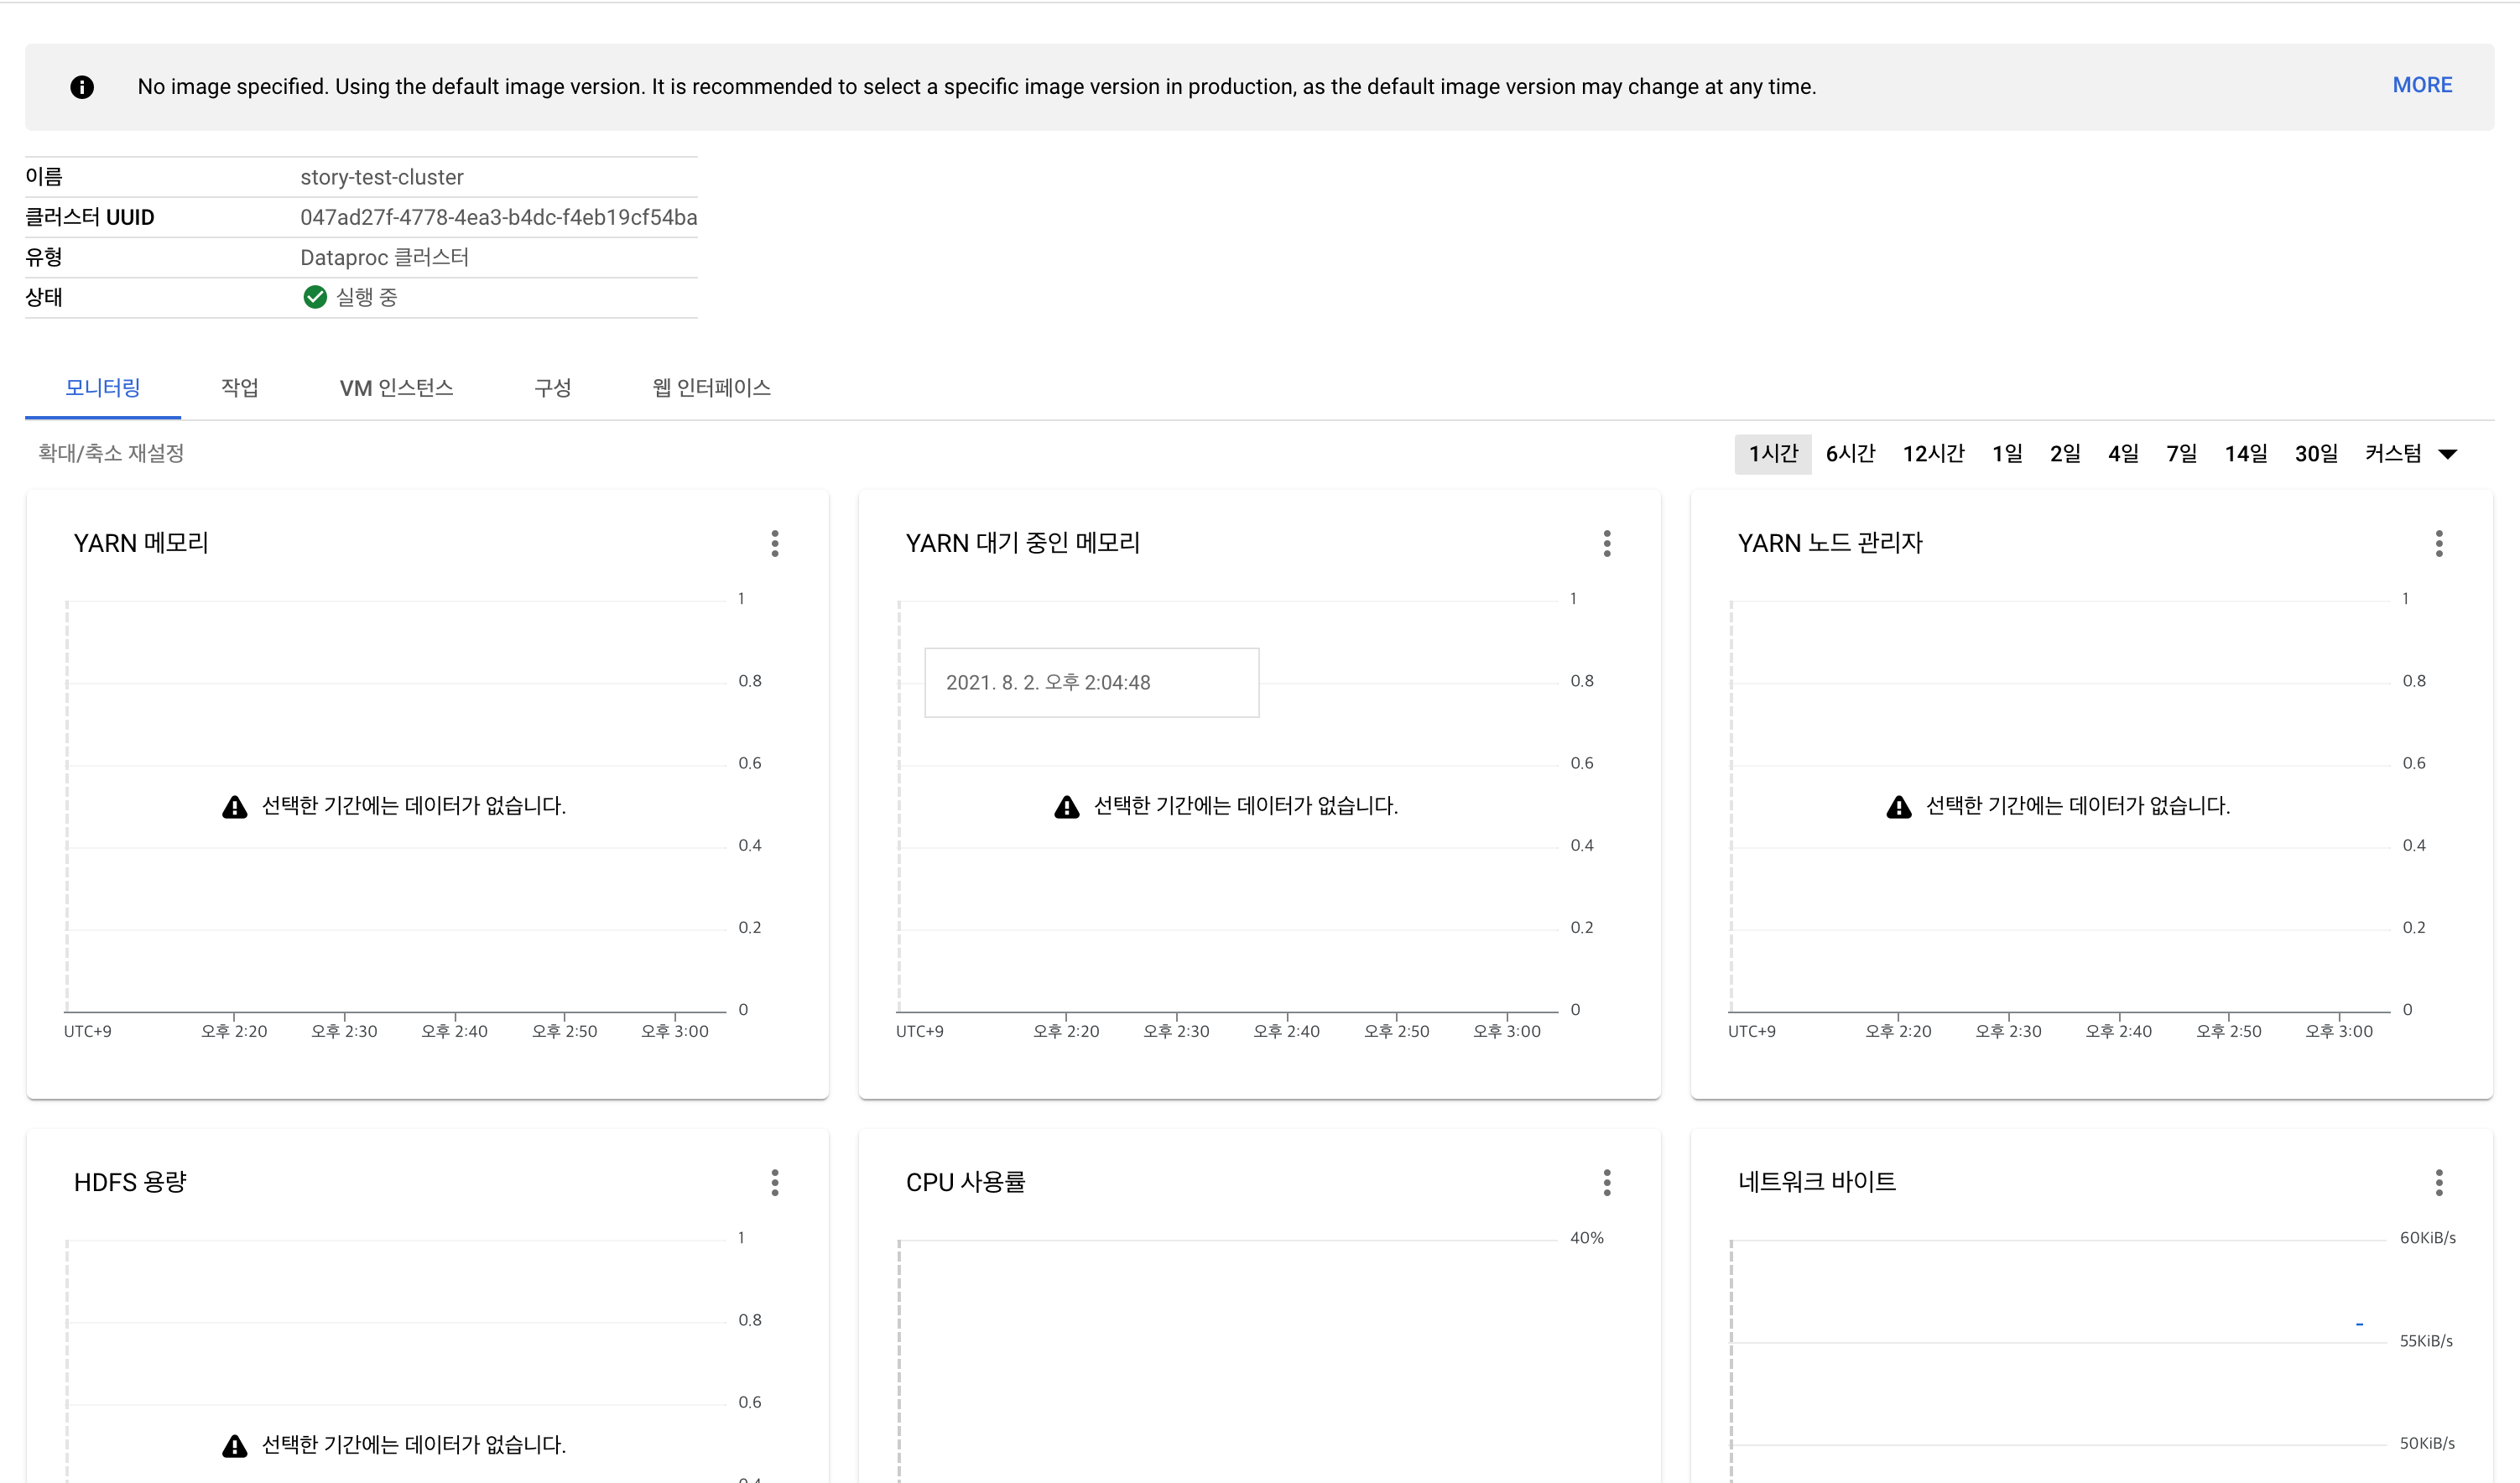Click 확대/축소 재설정 reset zoom button
Screen dimensions: 2520x1483
[111, 453]
